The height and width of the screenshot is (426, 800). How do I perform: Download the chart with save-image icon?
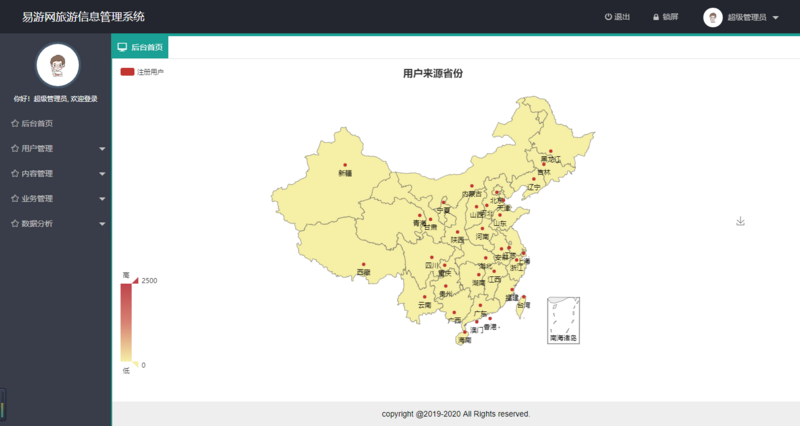[x=740, y=221]
